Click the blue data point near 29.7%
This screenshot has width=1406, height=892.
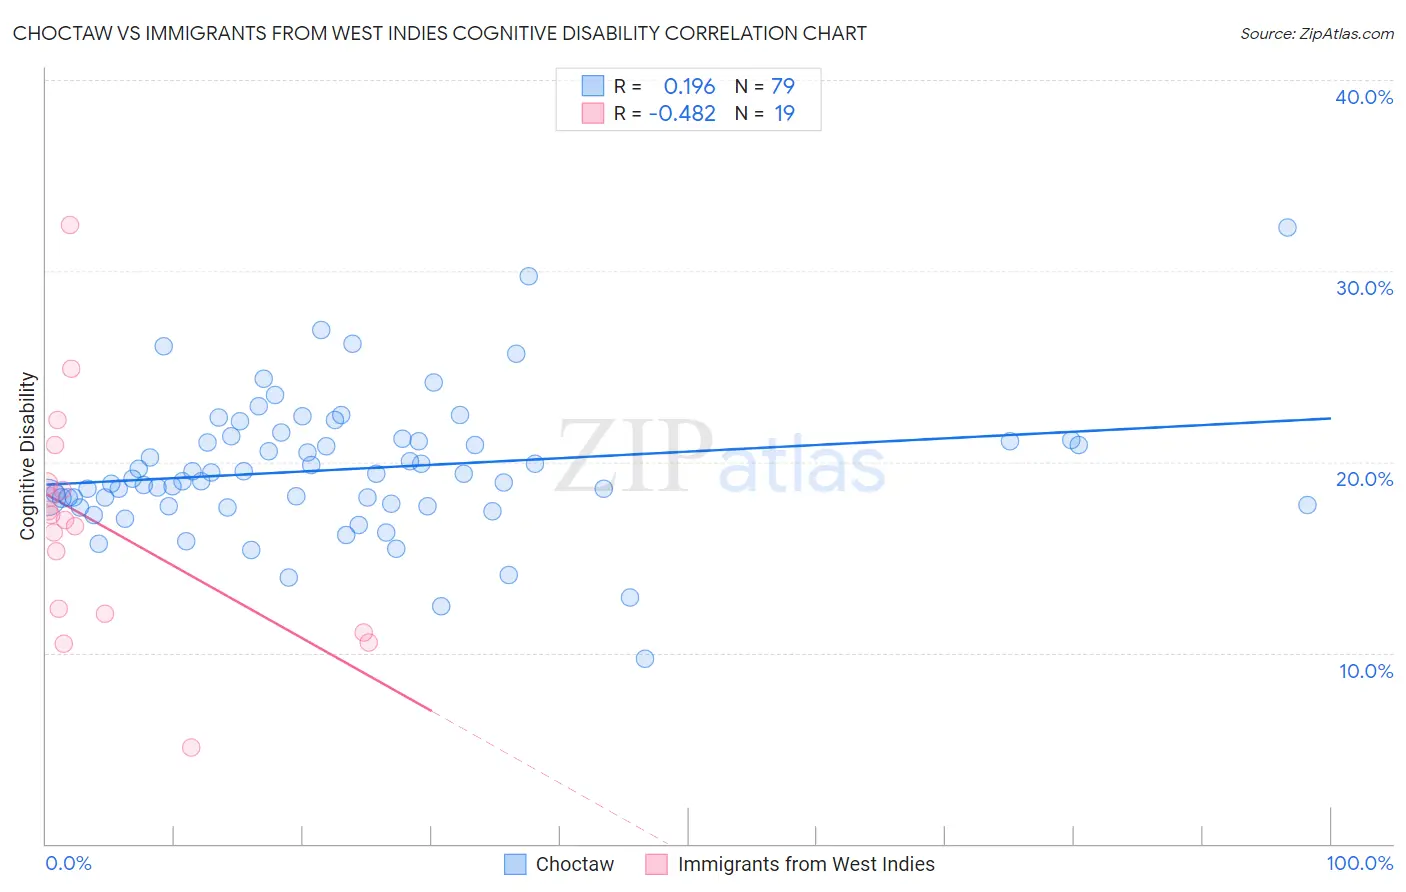click(x=529, y=277)
